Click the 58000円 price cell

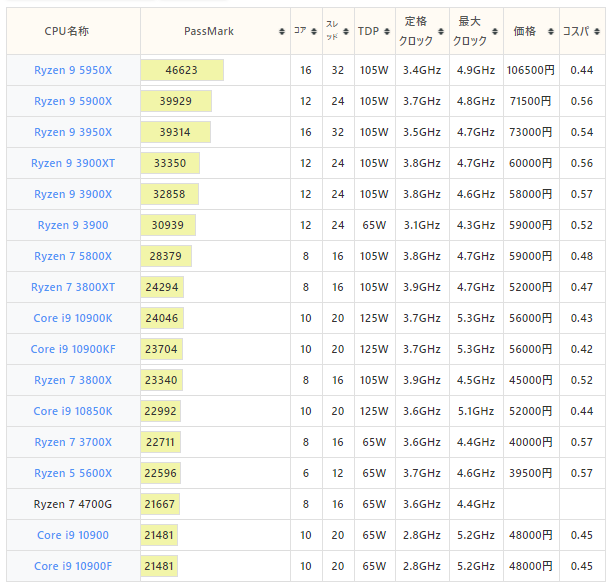(531, 194)
